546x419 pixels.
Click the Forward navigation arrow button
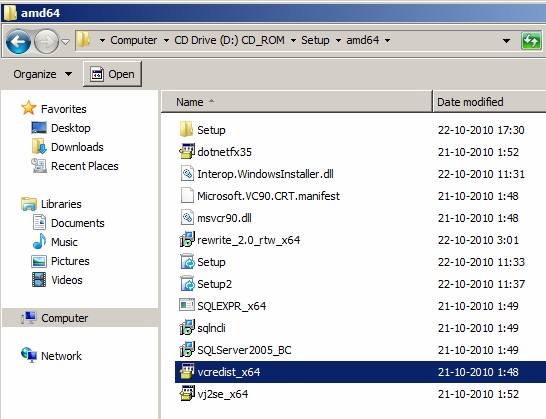click(x=46, y=41)
